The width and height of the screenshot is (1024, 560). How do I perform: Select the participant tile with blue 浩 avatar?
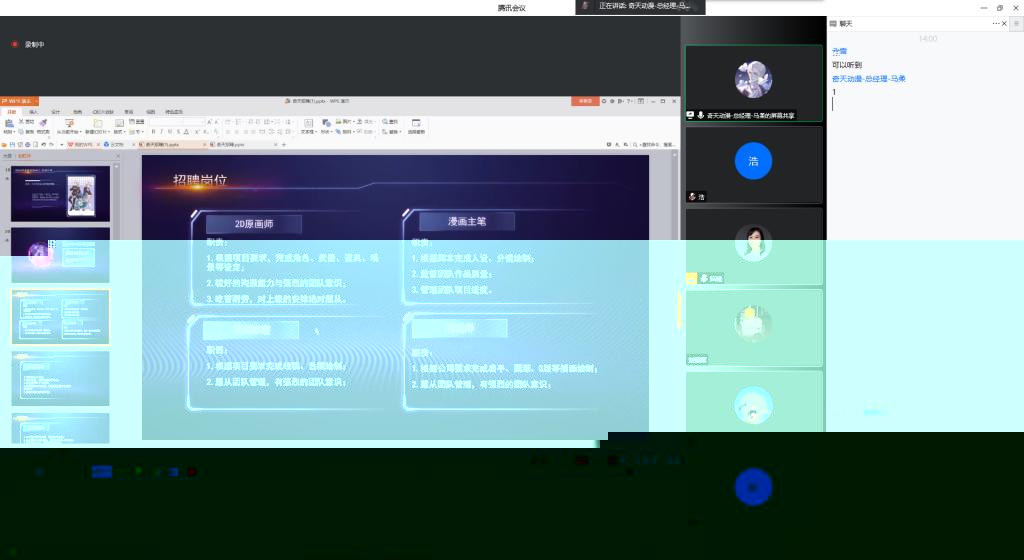click(x=753, y=164)
